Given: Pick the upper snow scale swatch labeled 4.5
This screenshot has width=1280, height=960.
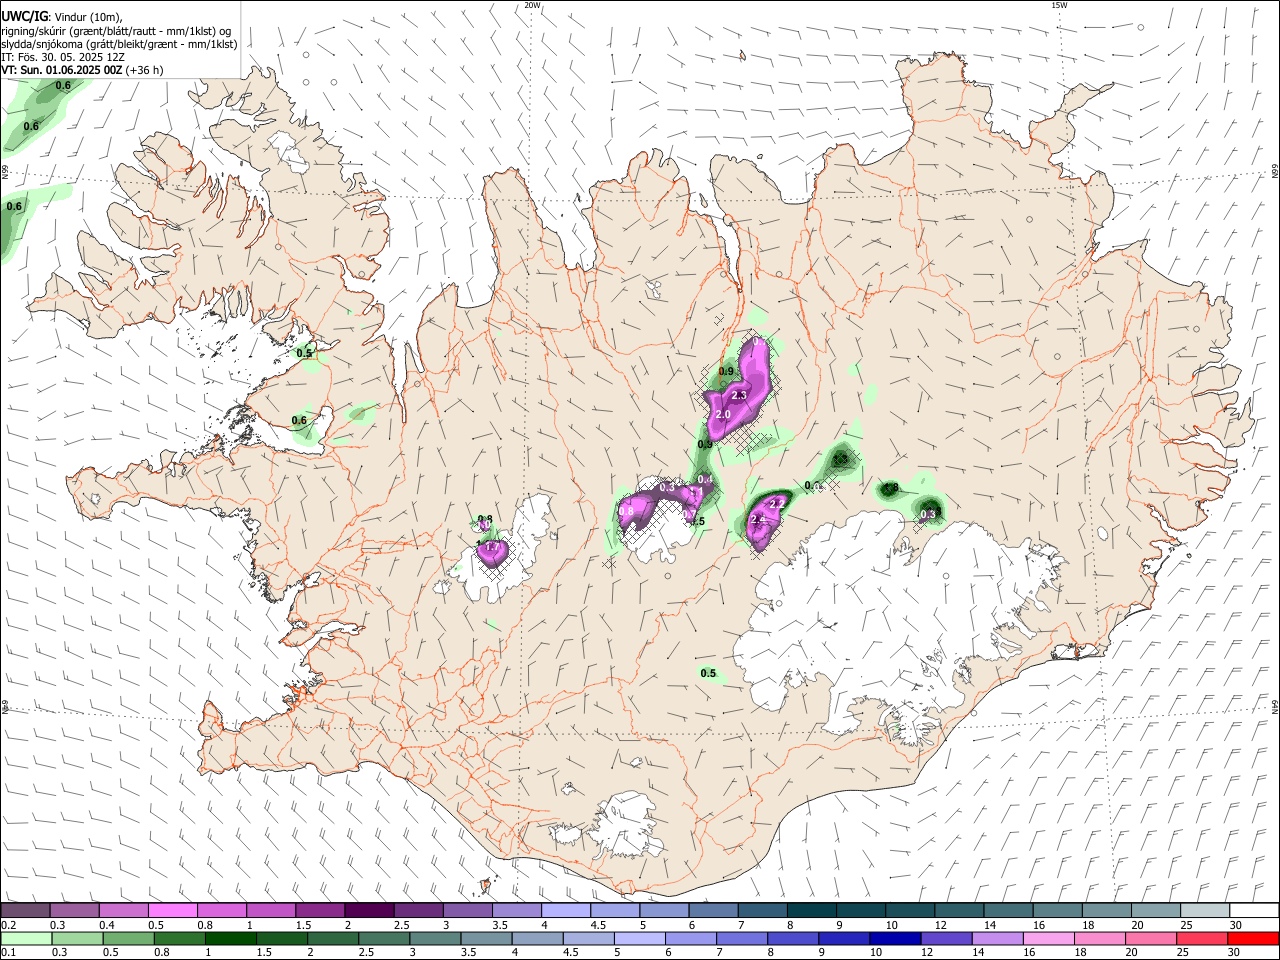Looking at the screenshot, I should coord(614,911).
